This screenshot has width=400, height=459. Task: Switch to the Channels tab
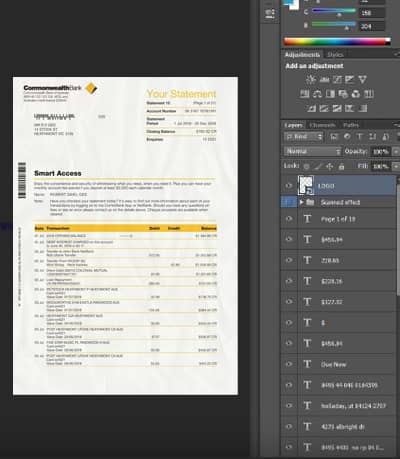point(322,125)
